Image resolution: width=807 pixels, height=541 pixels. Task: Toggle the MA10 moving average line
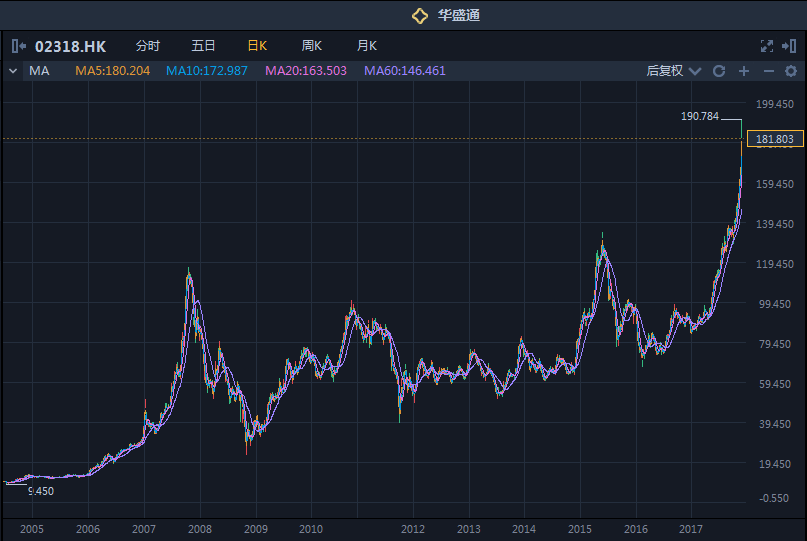click(x=206, y=71)
